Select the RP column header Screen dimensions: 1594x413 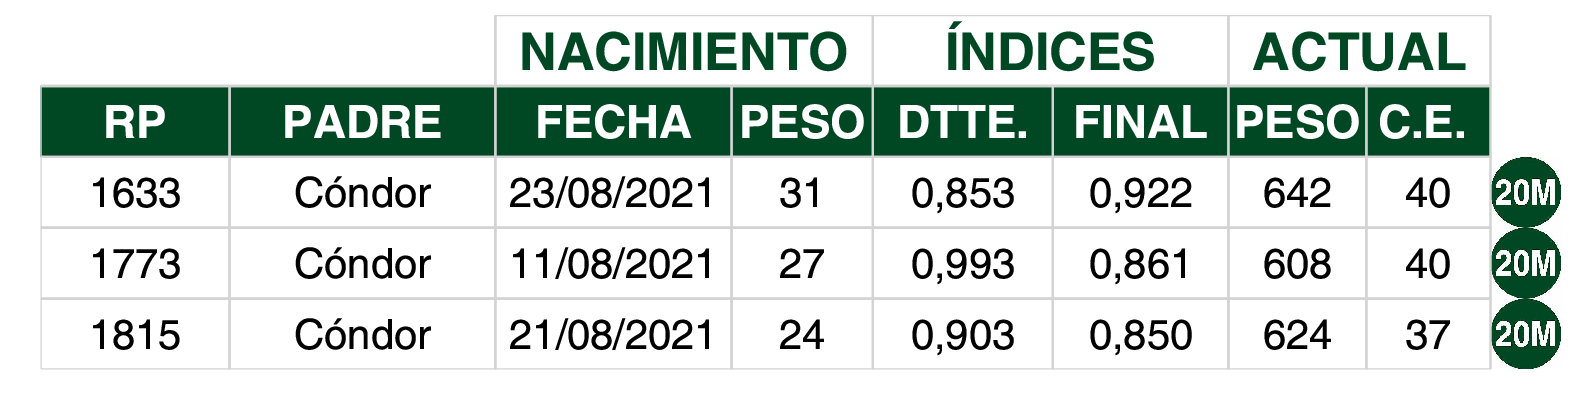(135, 122)
